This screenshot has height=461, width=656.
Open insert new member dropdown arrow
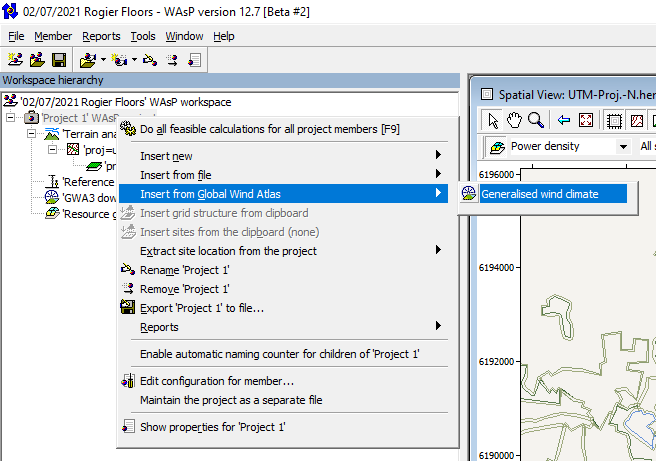point(134,60)
